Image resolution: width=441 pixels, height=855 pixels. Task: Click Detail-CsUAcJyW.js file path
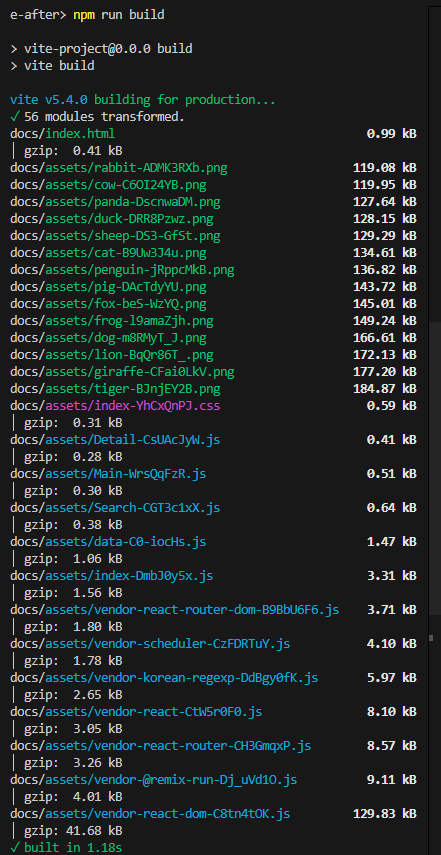(x=115, y=440)
